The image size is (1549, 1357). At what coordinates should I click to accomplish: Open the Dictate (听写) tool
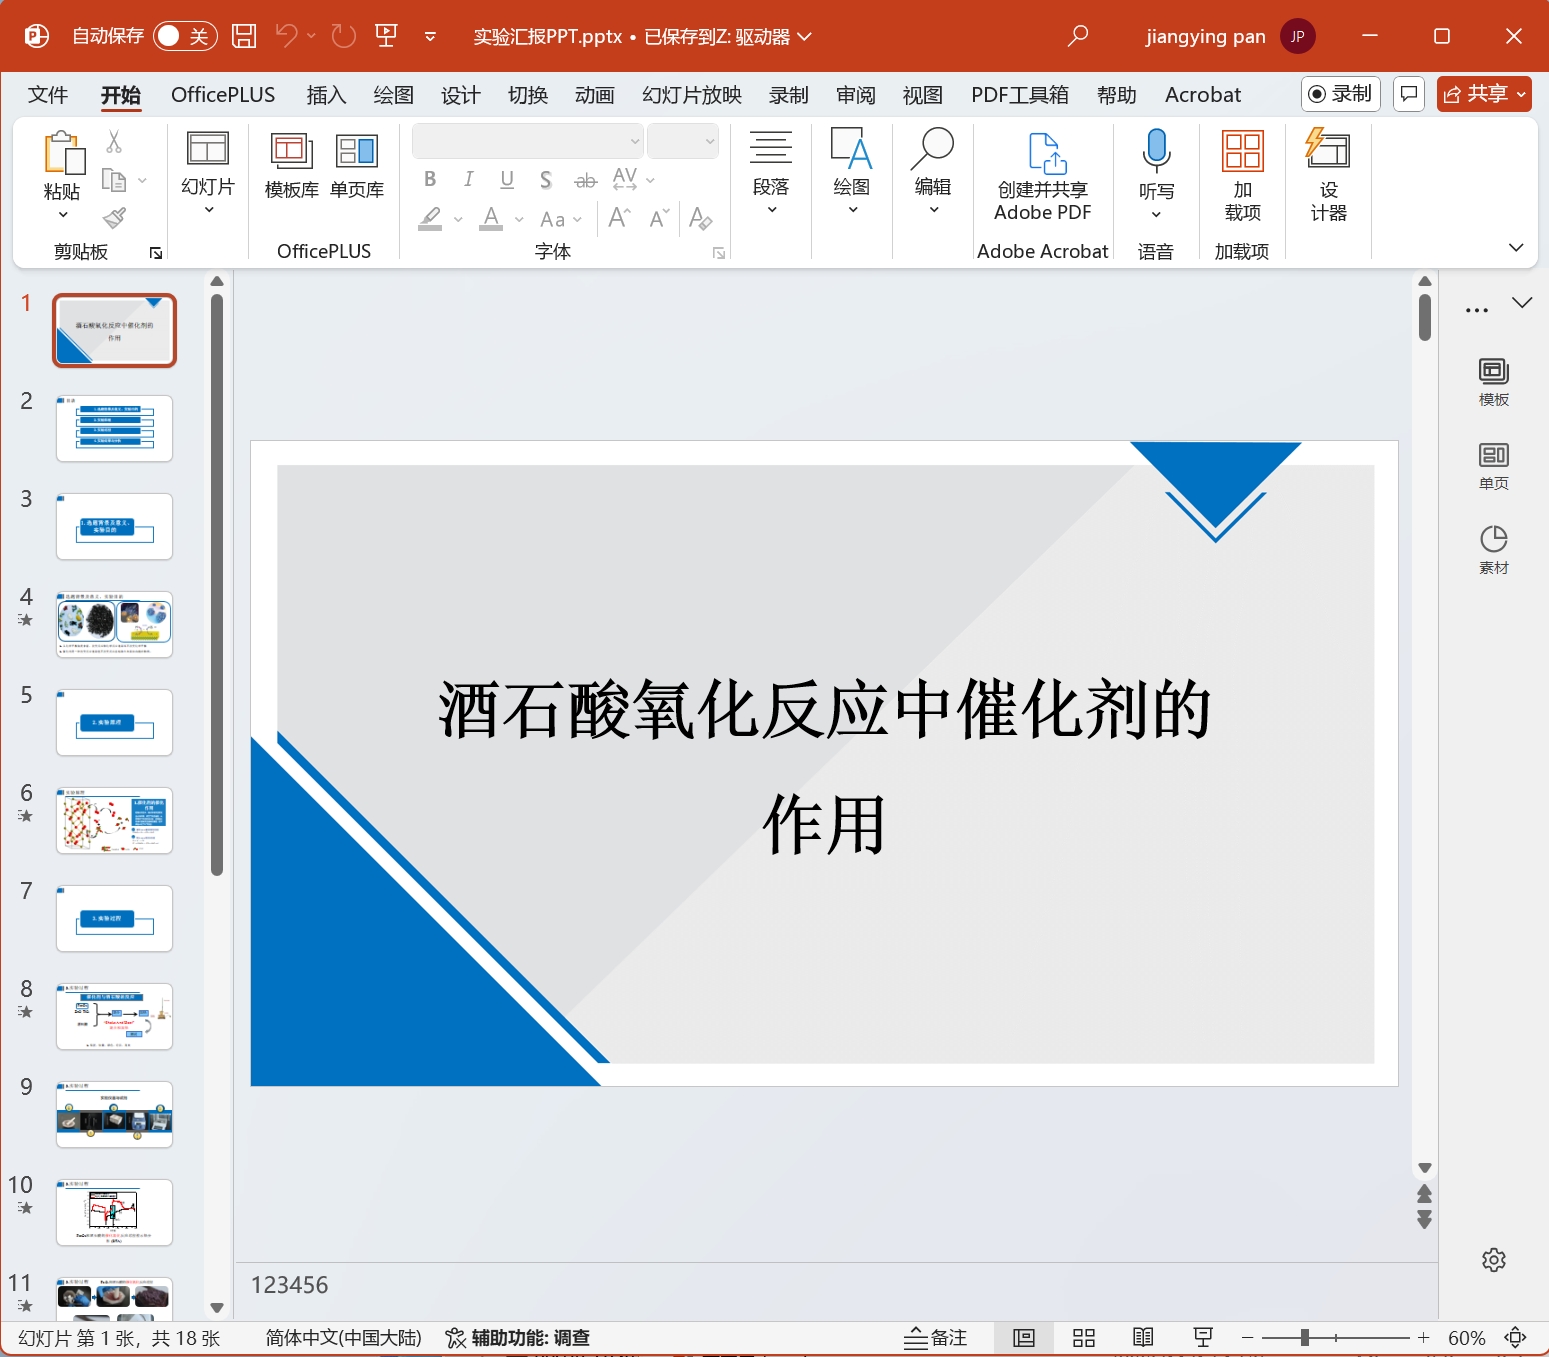click(1156, 170)
